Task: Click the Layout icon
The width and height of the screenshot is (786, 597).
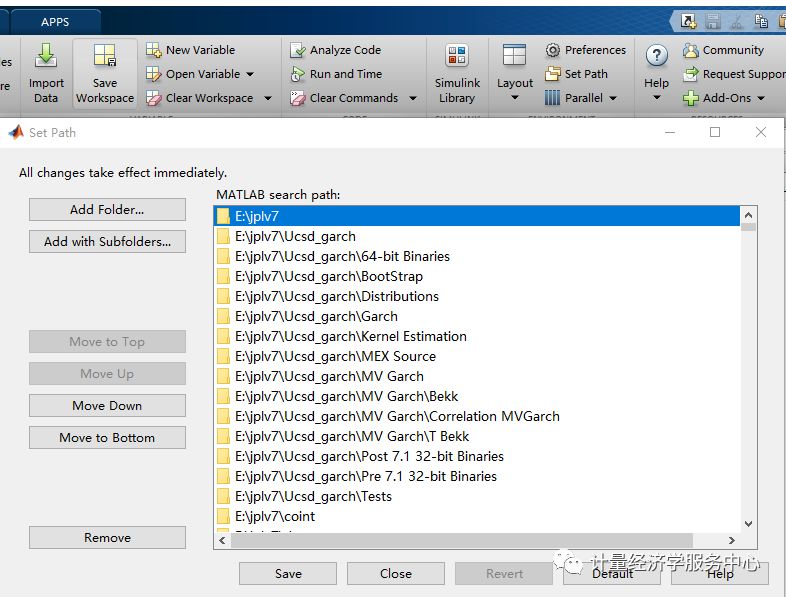Action: click(x=514, y=55)
